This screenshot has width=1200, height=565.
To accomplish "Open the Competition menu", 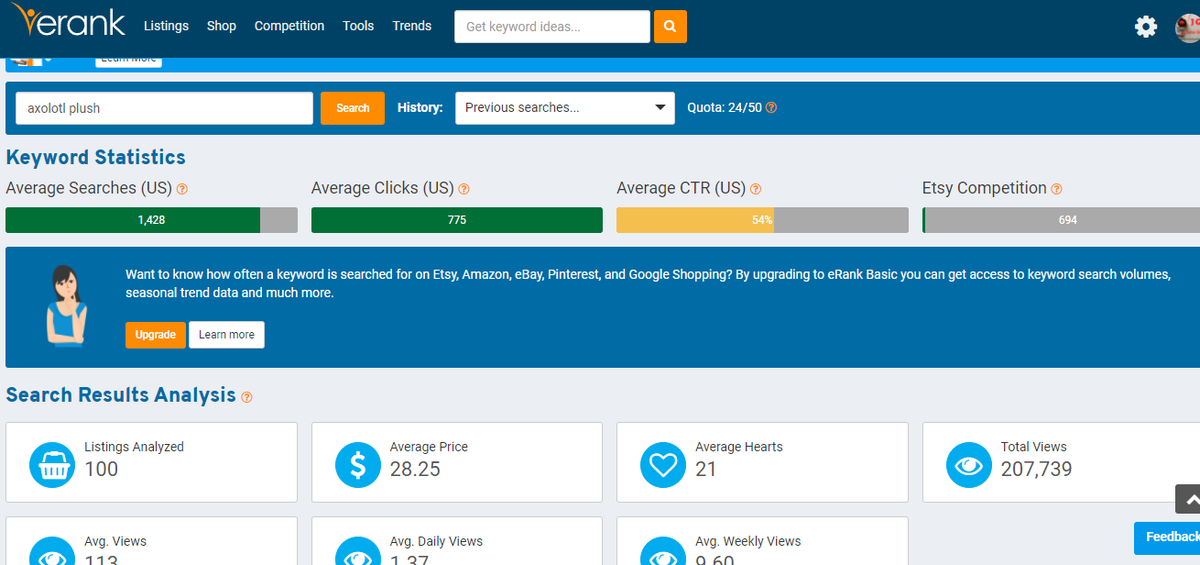I will click(x=289, y=26).
